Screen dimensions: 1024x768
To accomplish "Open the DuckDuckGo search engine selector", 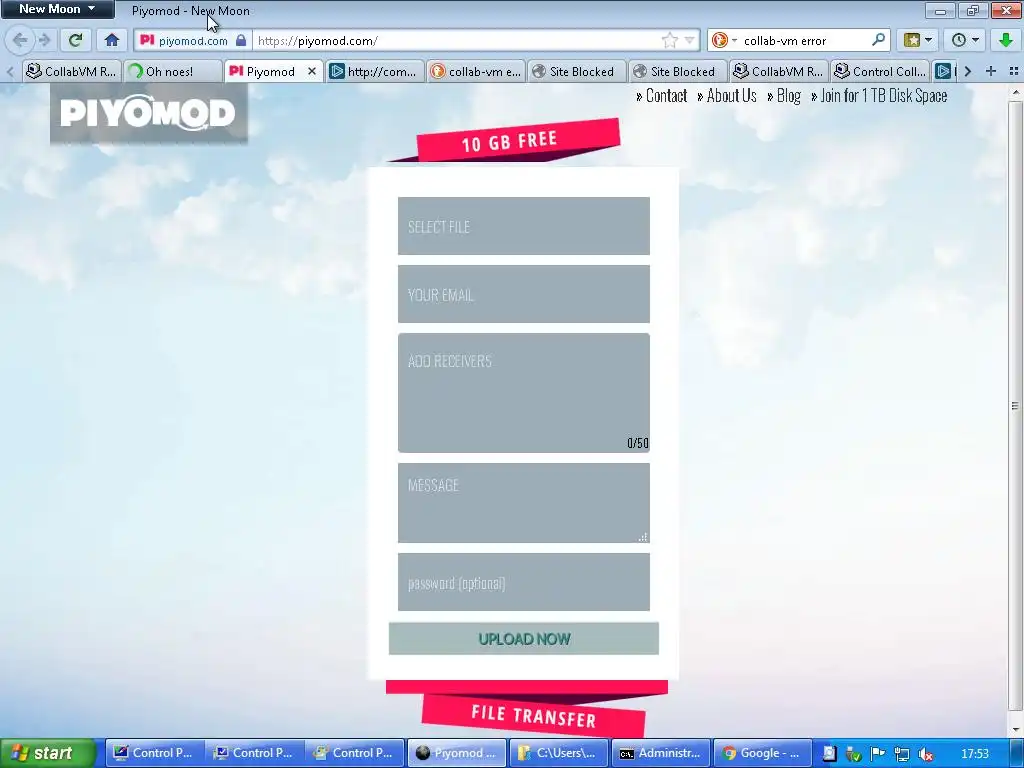I will [x=724, y=40].
